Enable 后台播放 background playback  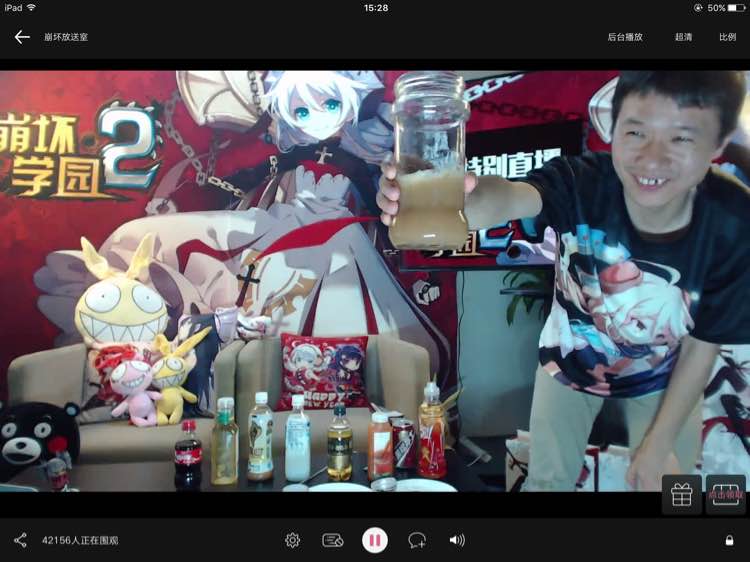[625, 37]
